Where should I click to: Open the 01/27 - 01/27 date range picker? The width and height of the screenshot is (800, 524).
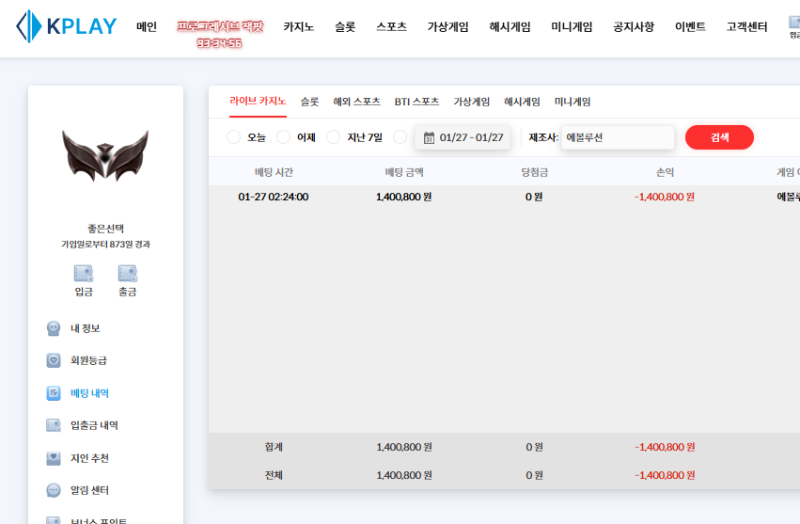(x=463, y=138)
